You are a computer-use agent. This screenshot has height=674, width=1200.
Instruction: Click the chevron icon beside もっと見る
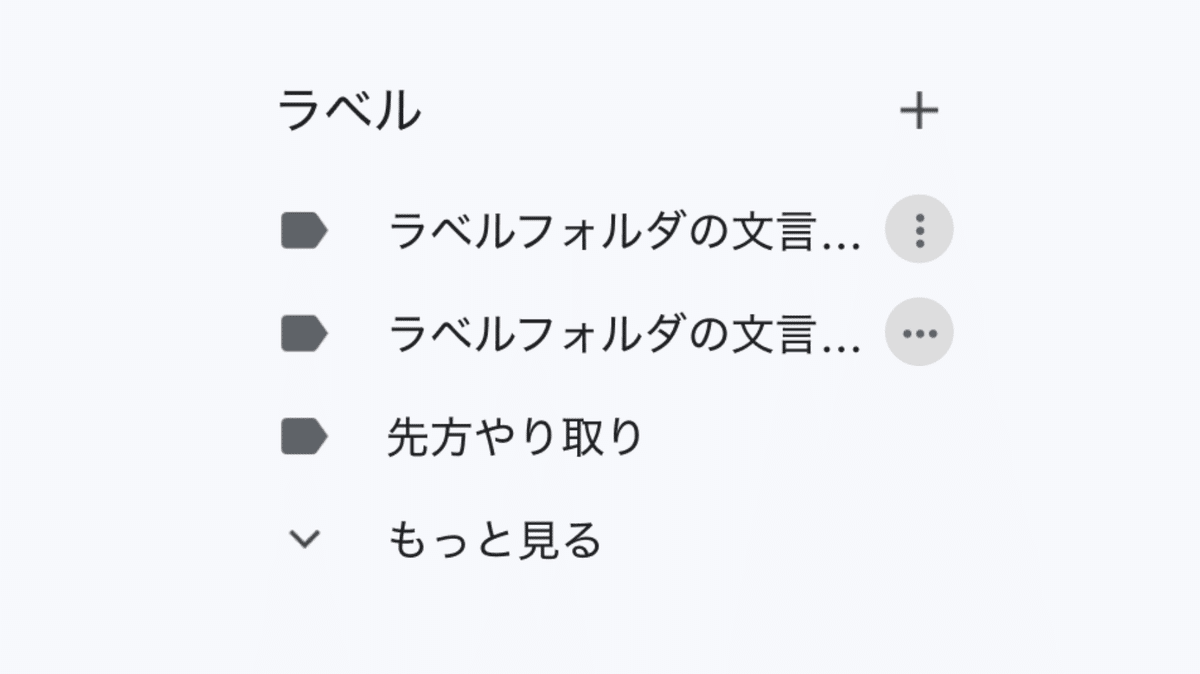[304, 540]
